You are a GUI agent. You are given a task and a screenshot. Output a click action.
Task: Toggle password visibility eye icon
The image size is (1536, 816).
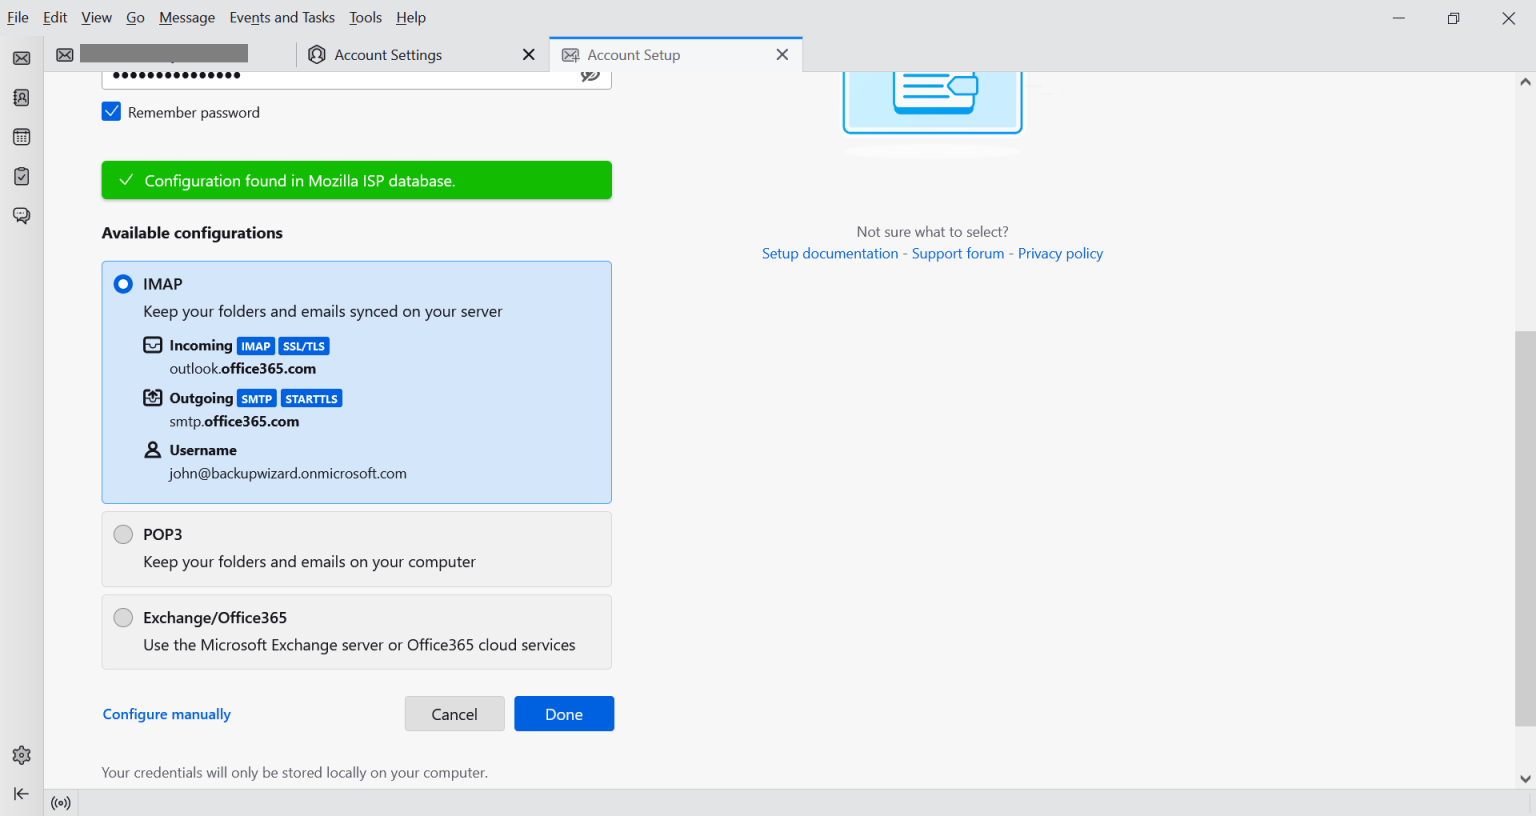[x=590, y=76]
